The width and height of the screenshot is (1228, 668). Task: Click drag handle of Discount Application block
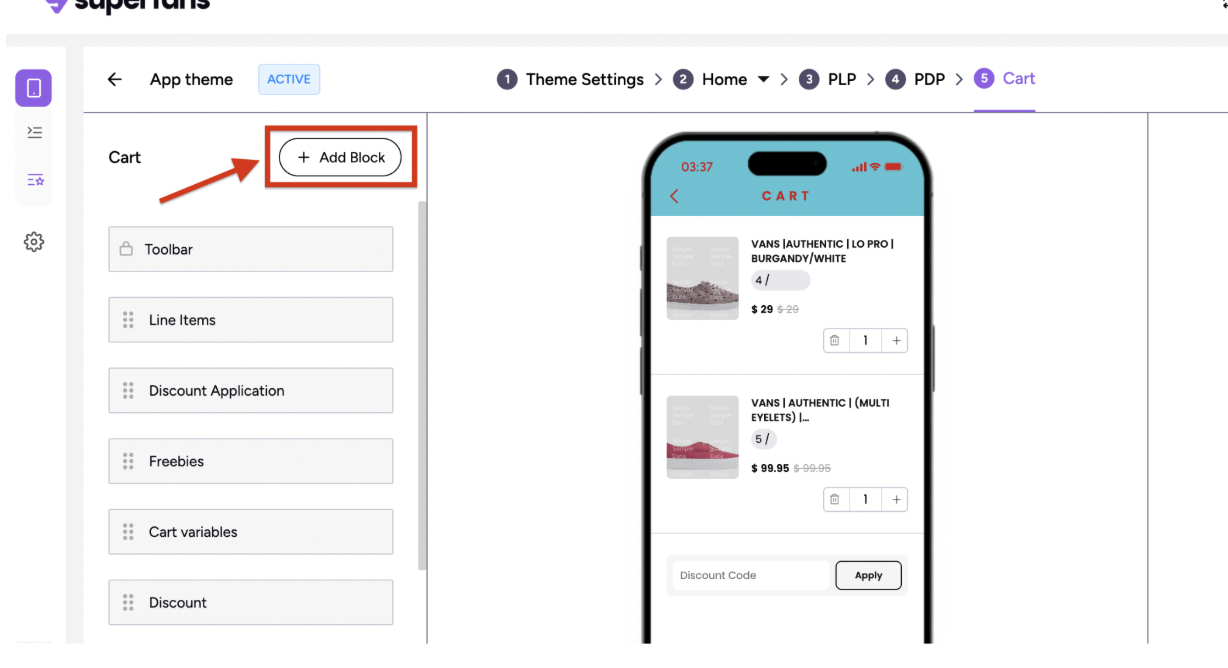(128, 391)
